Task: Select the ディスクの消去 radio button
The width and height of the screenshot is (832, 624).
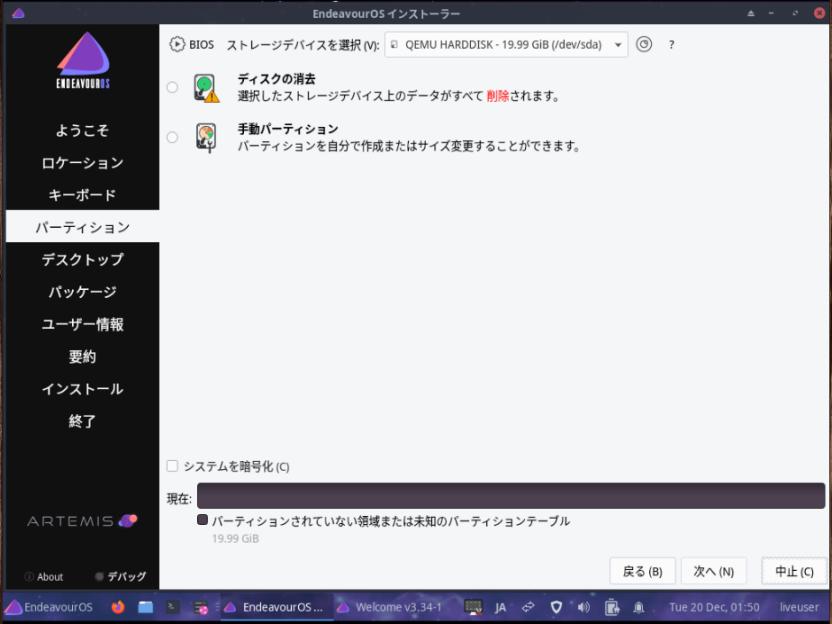Action: click(172, 87)
